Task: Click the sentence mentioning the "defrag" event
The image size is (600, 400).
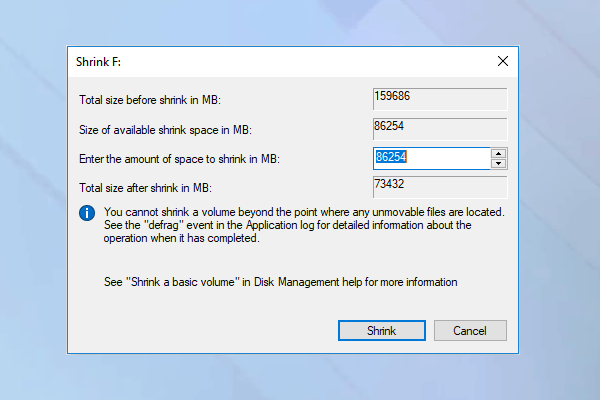Action: tap(290, 226)
